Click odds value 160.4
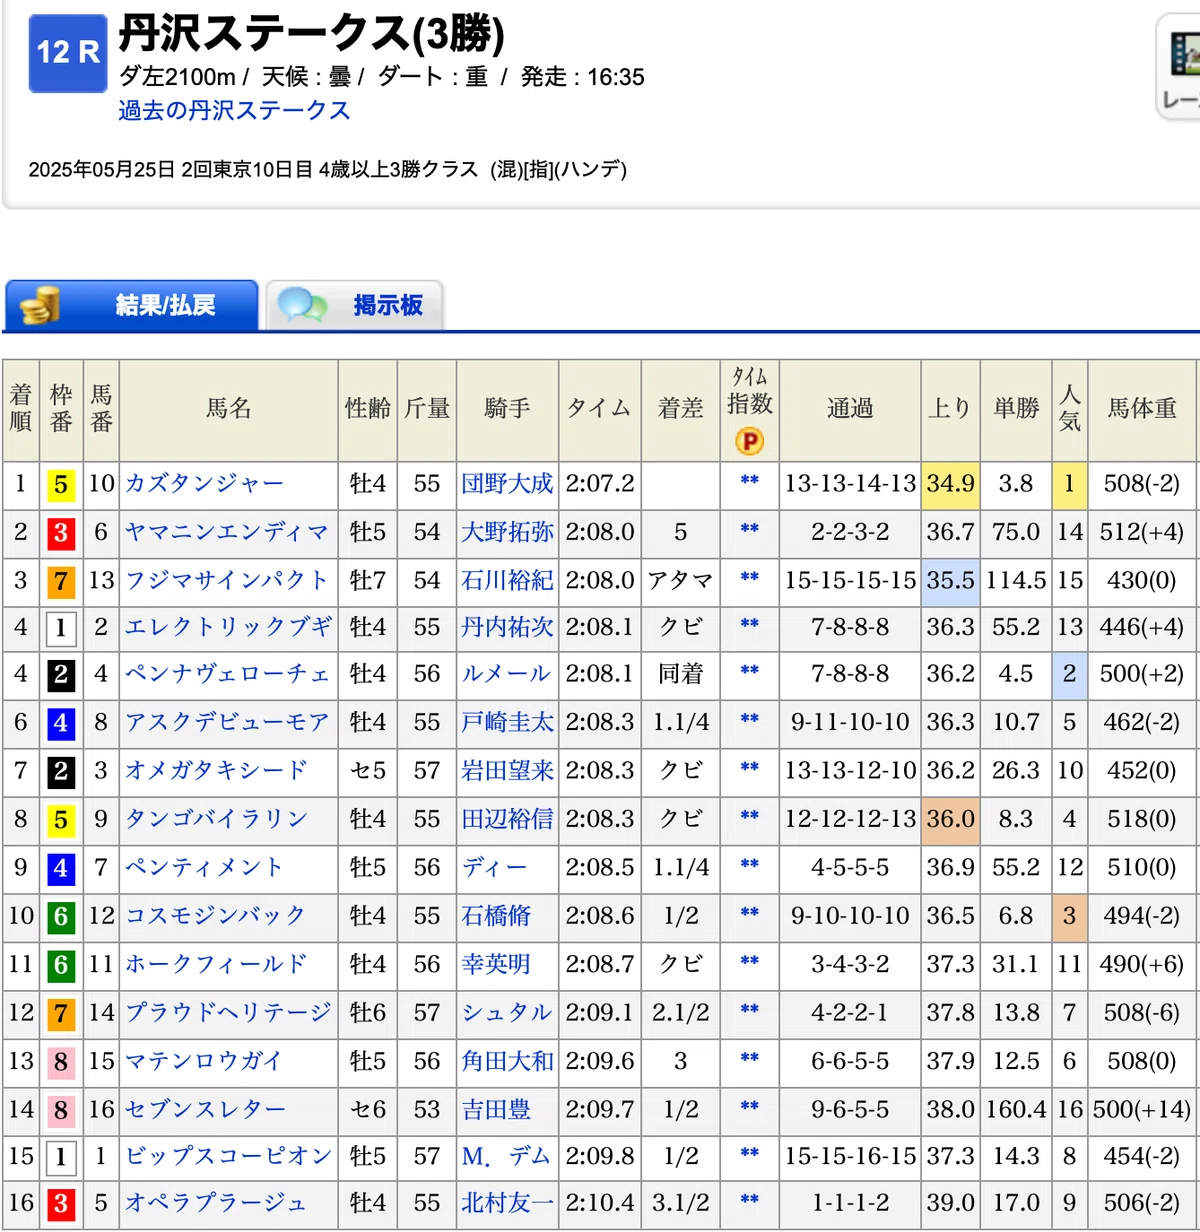This screenshot has width=1200, height=1232. [1016, 1110]
